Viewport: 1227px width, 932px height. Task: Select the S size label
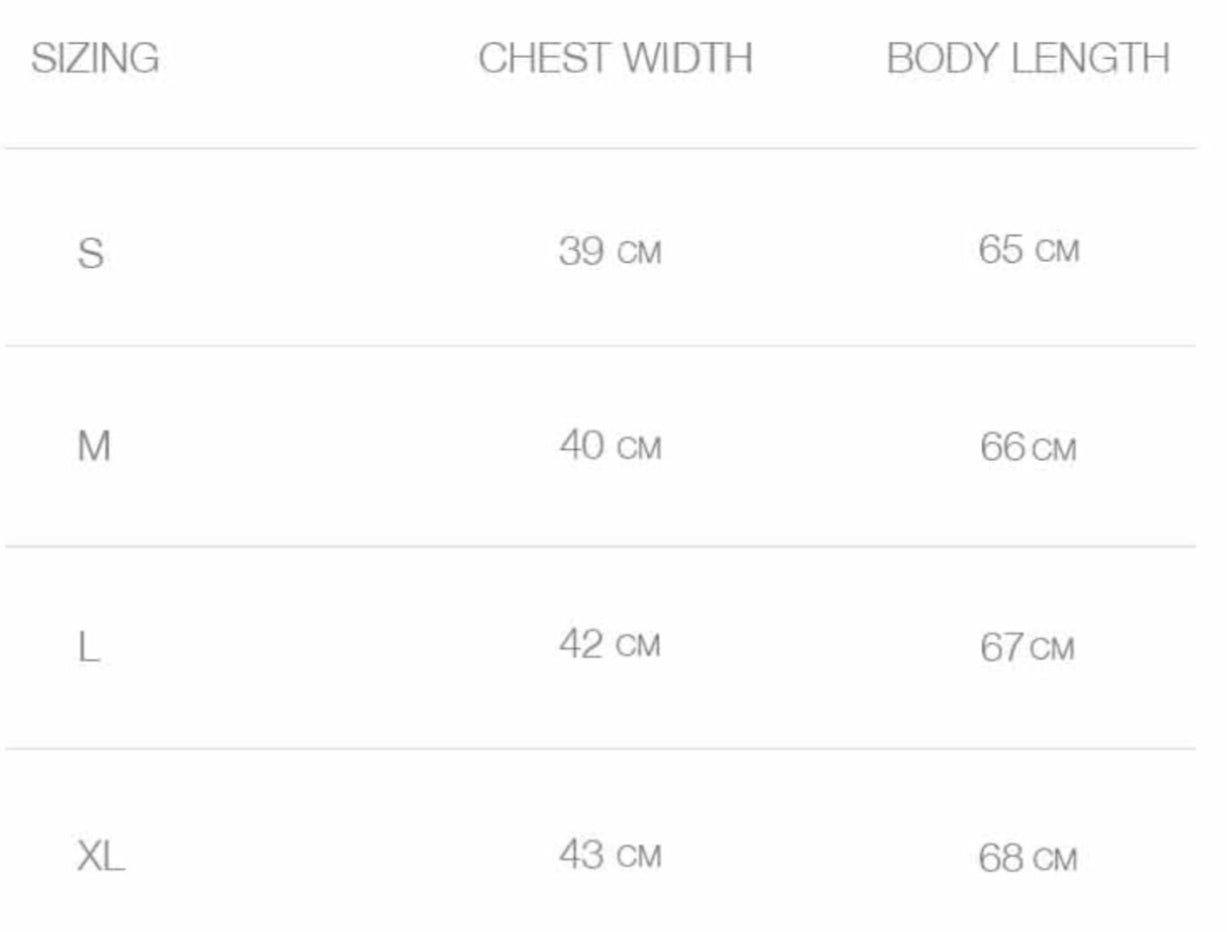90,254
